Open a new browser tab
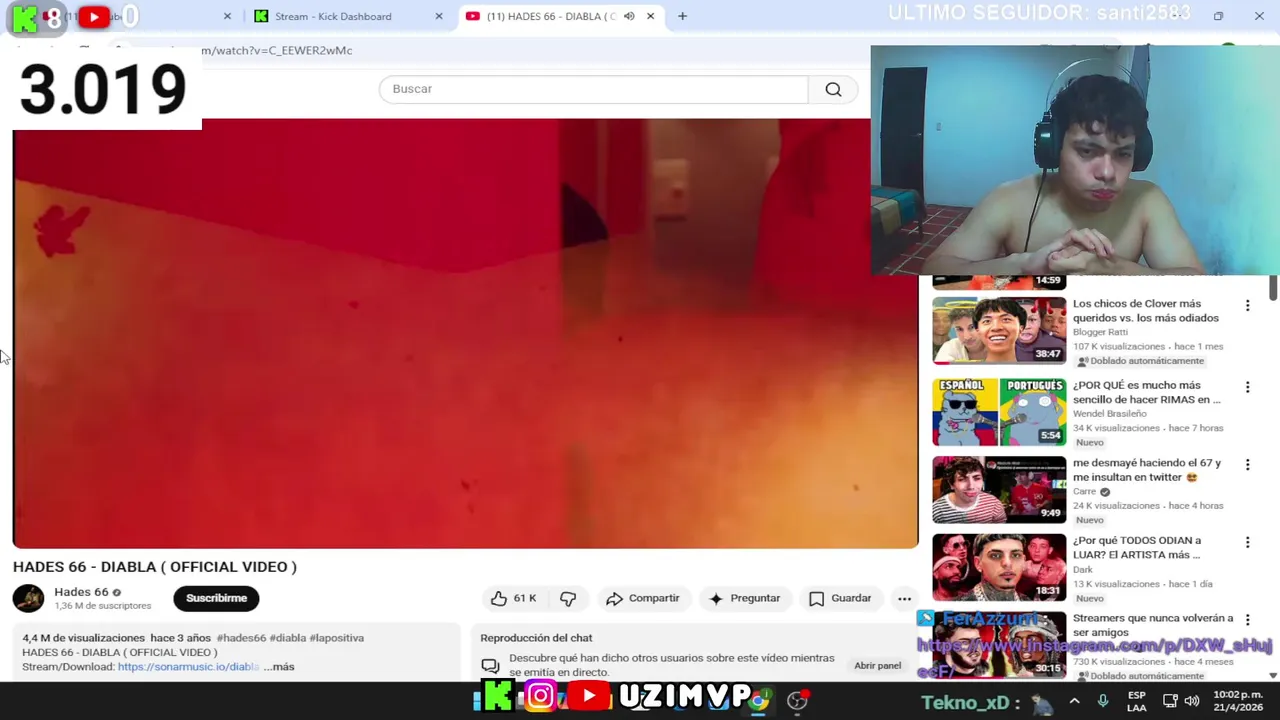This screenshot has height=720, width=1280. click(682, 16)
